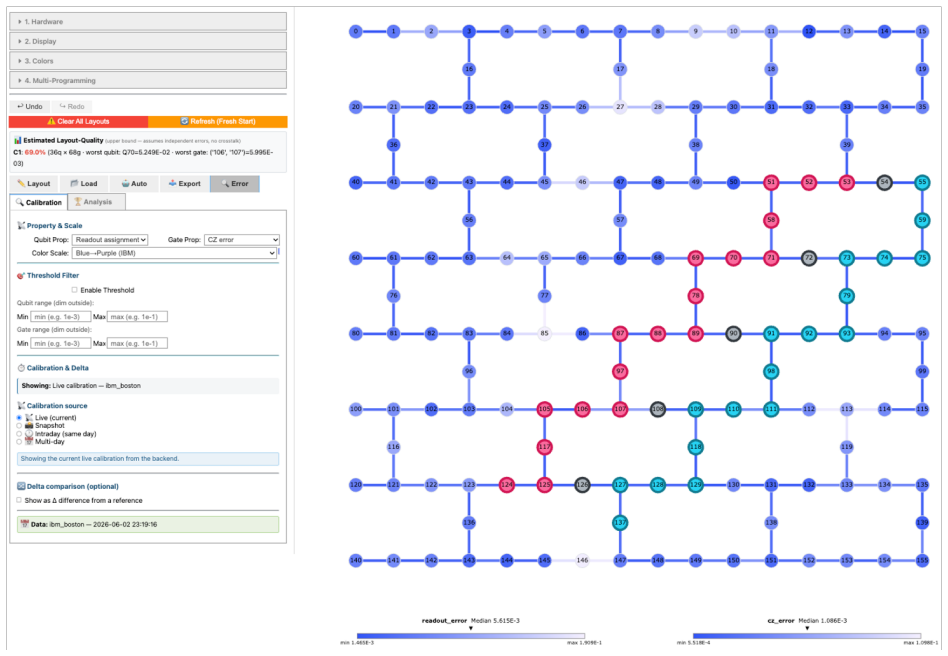This screenshot has width=948, height=656.
Task: Expand the 1. Hardware section
Action: click(148, 22)
